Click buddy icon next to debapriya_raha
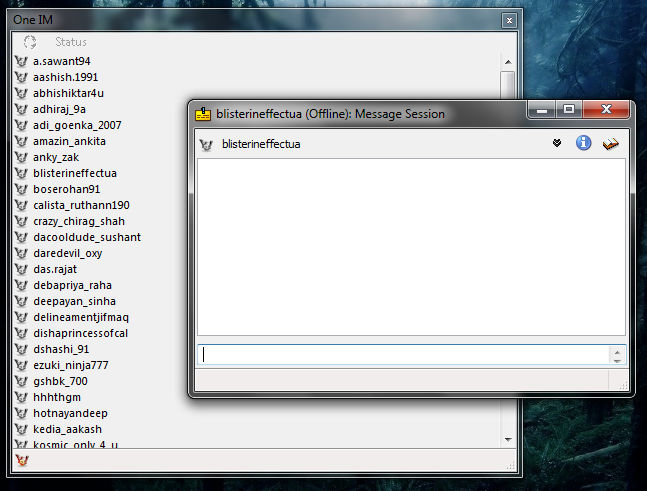647x491 pixels. click(x=21, y=285)
